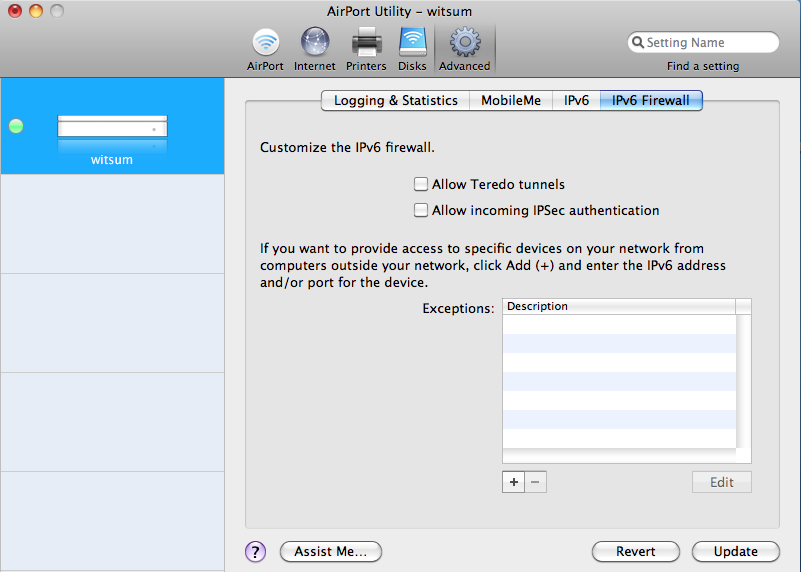Click the Assist Me... button
The height and width of the screenshot is (572, 801).
331,552
